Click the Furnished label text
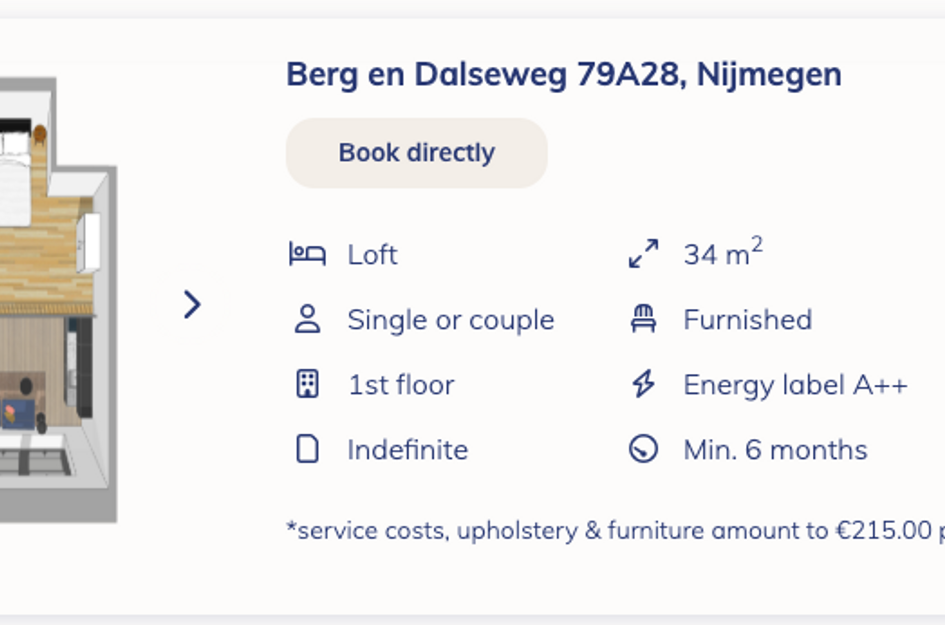 click(747, 319)
